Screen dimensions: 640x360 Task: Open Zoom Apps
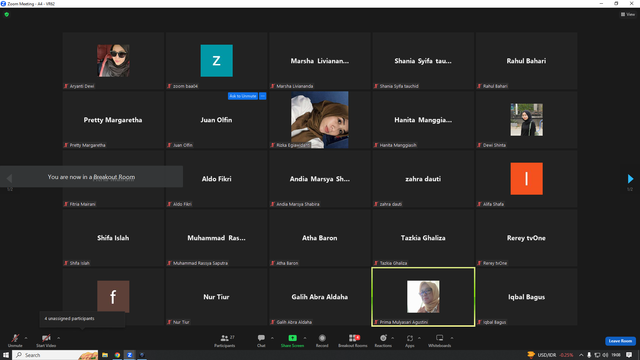[x=409, y=340]
